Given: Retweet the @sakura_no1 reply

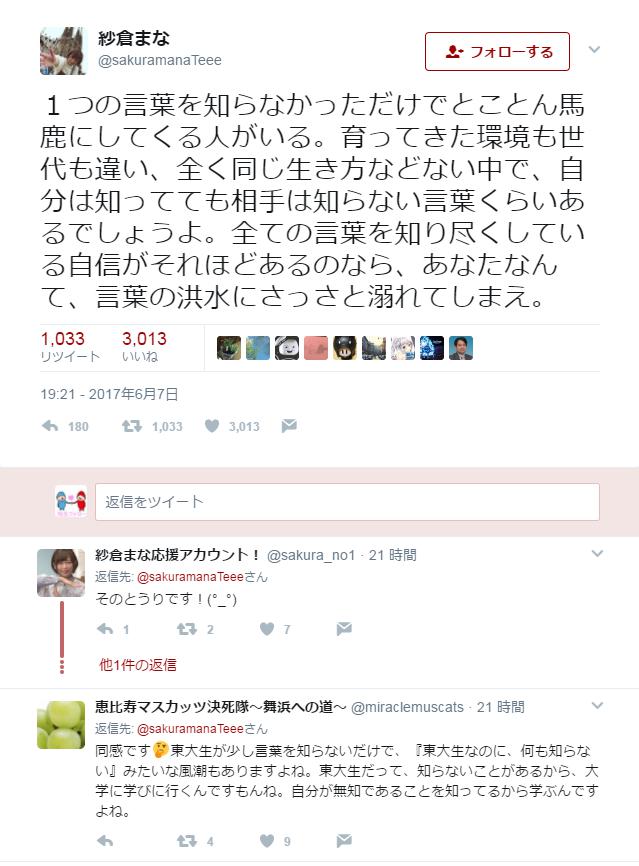Looking at the screenshot, I should (x=187, y=629).
